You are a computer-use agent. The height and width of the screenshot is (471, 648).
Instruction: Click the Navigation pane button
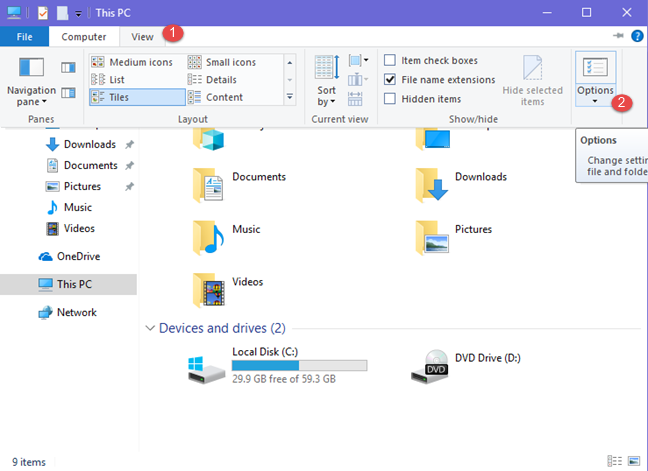click(x=31, y=82)
